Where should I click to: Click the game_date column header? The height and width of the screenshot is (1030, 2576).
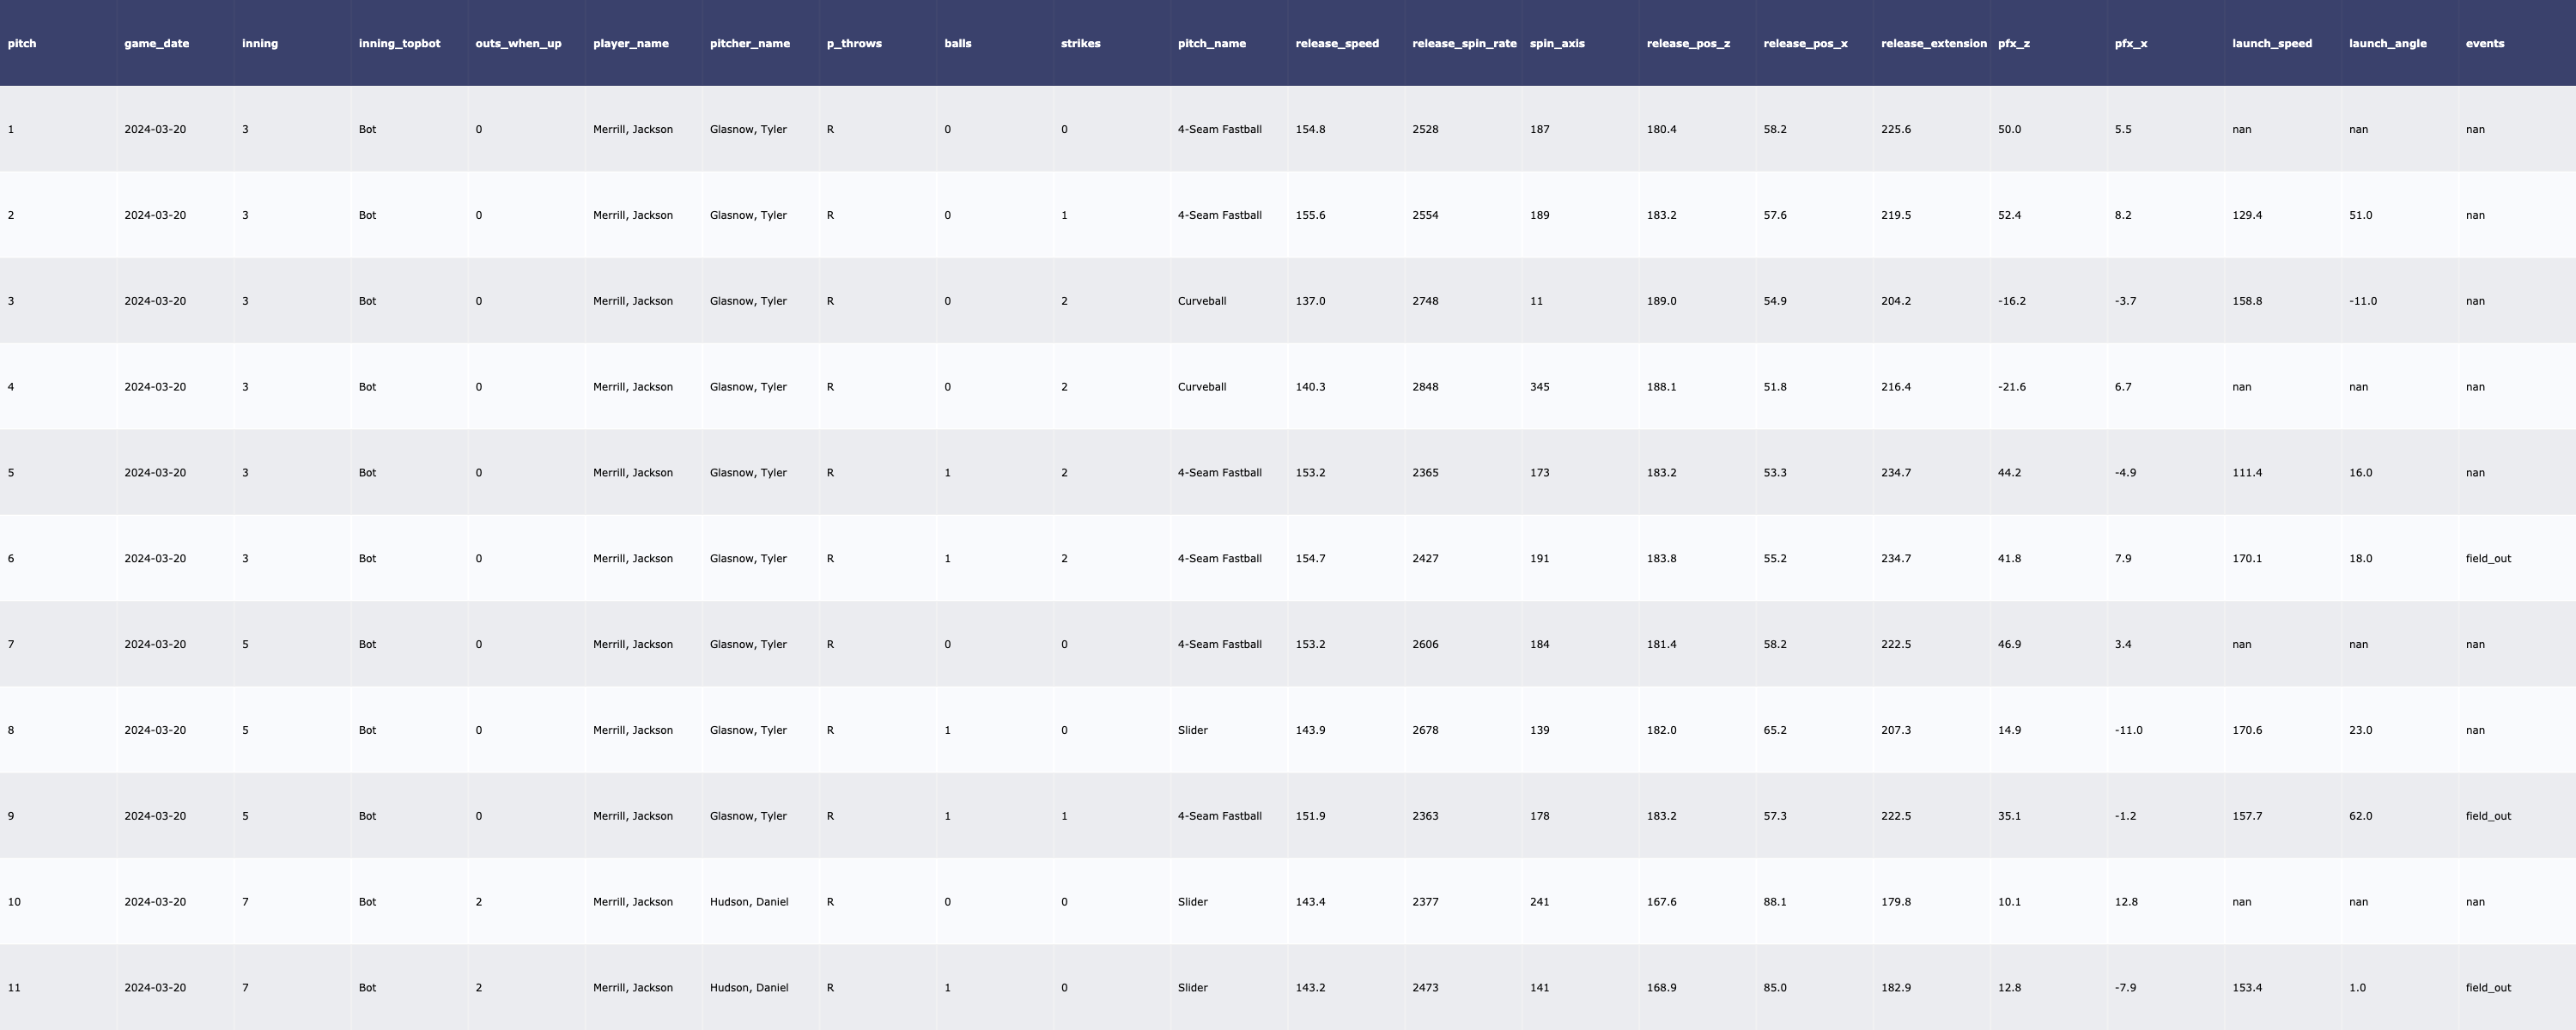tap(156, 43)
